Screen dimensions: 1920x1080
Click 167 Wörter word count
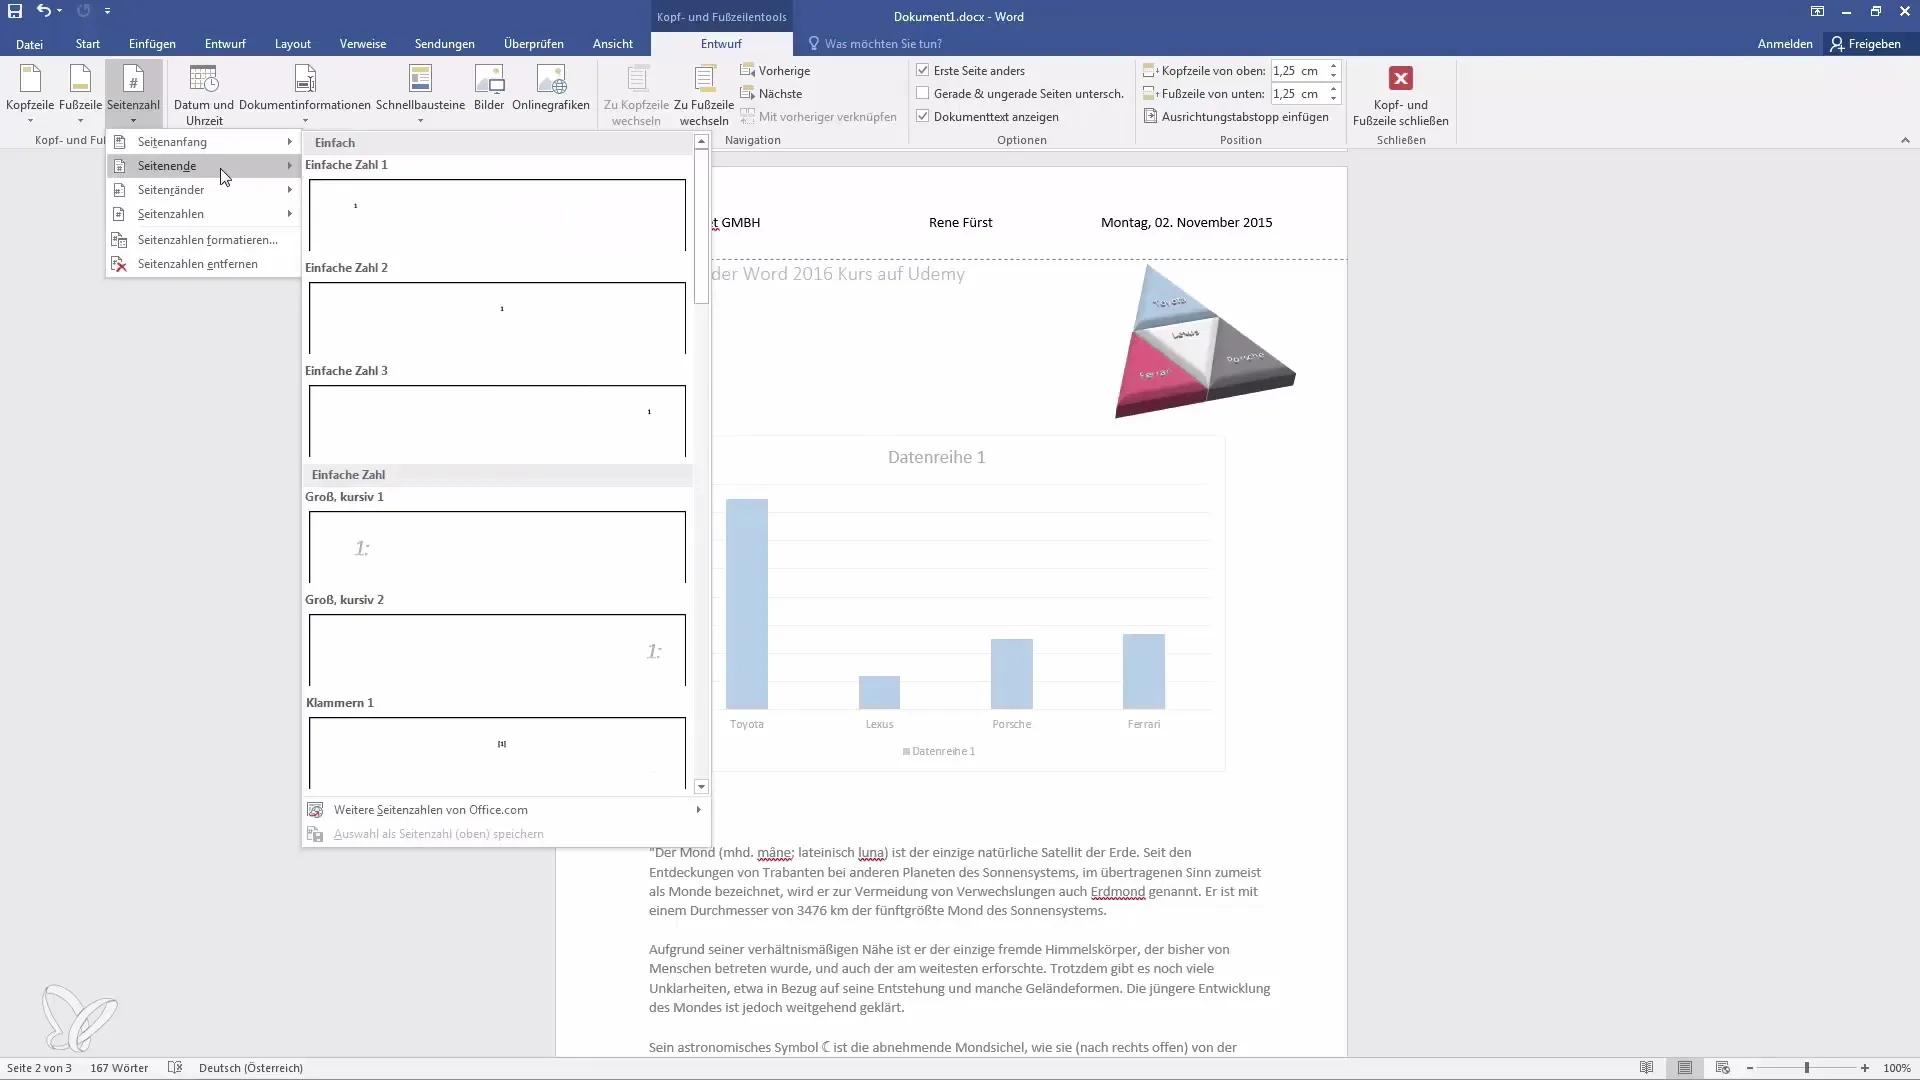pos(119,1068)
